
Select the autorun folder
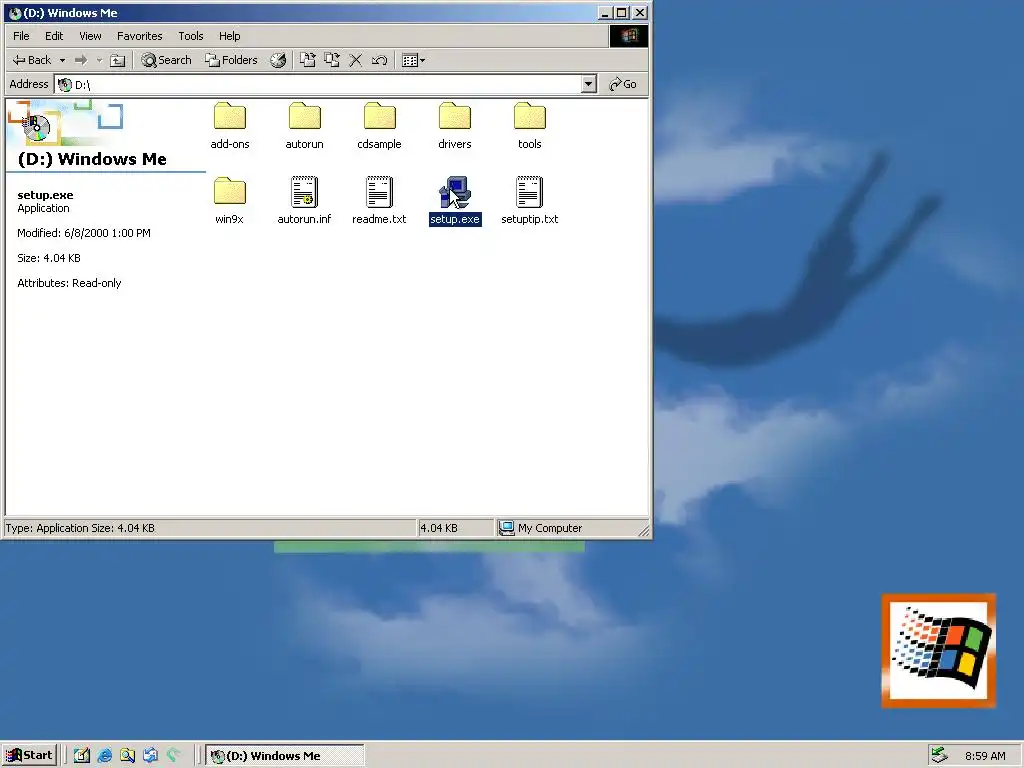[x=304, y=125]
